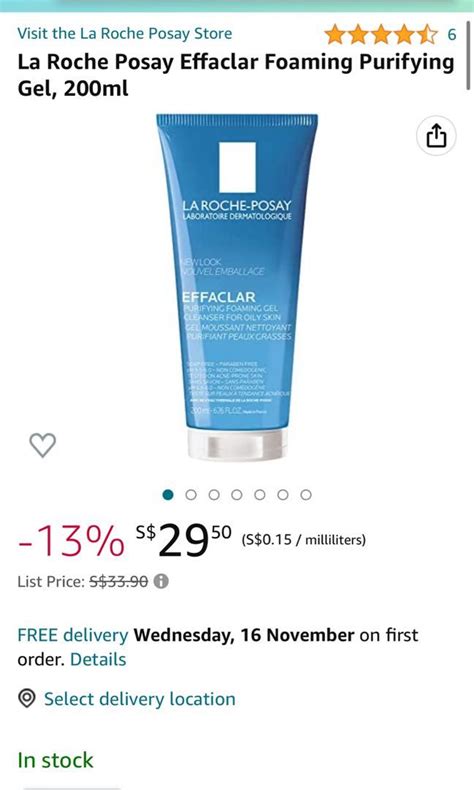Viewport: 474px width, 790px height.
Task: Tap the product title text
Action: (x=236, y=75)
